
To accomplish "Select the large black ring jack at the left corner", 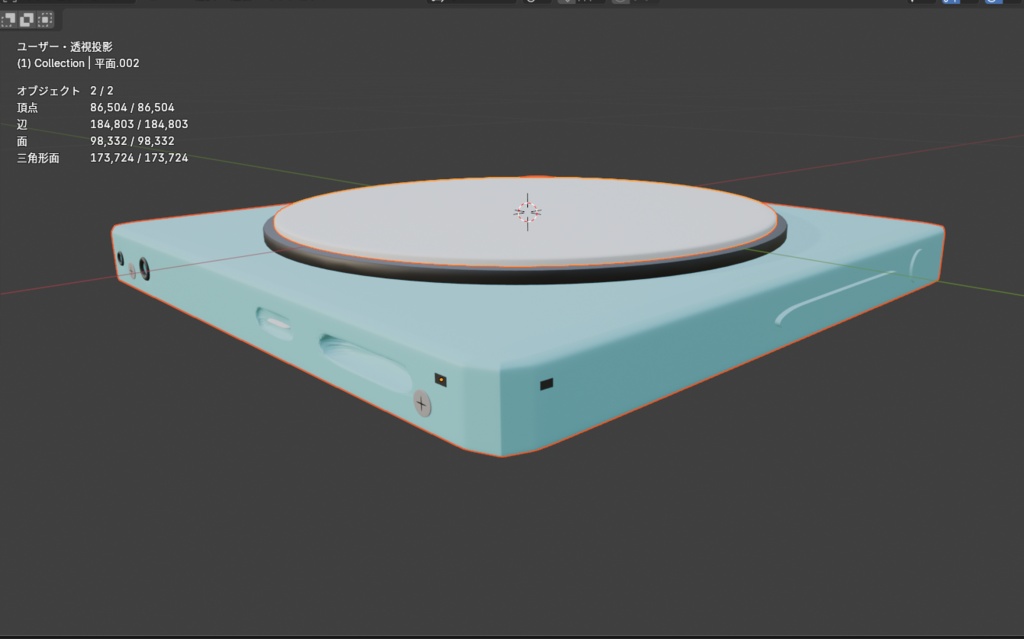I will 144,269.
